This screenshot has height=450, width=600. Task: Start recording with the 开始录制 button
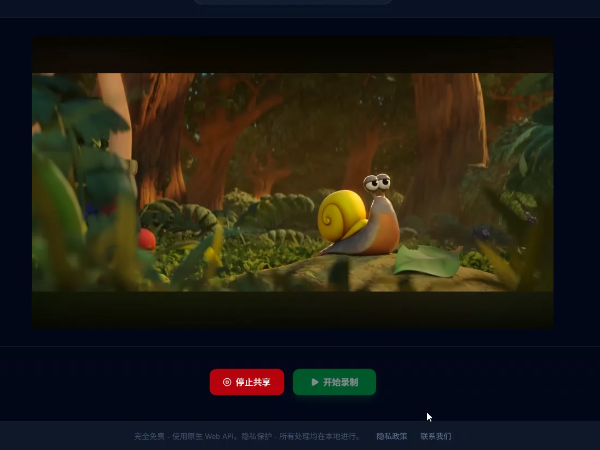(334, 382)
